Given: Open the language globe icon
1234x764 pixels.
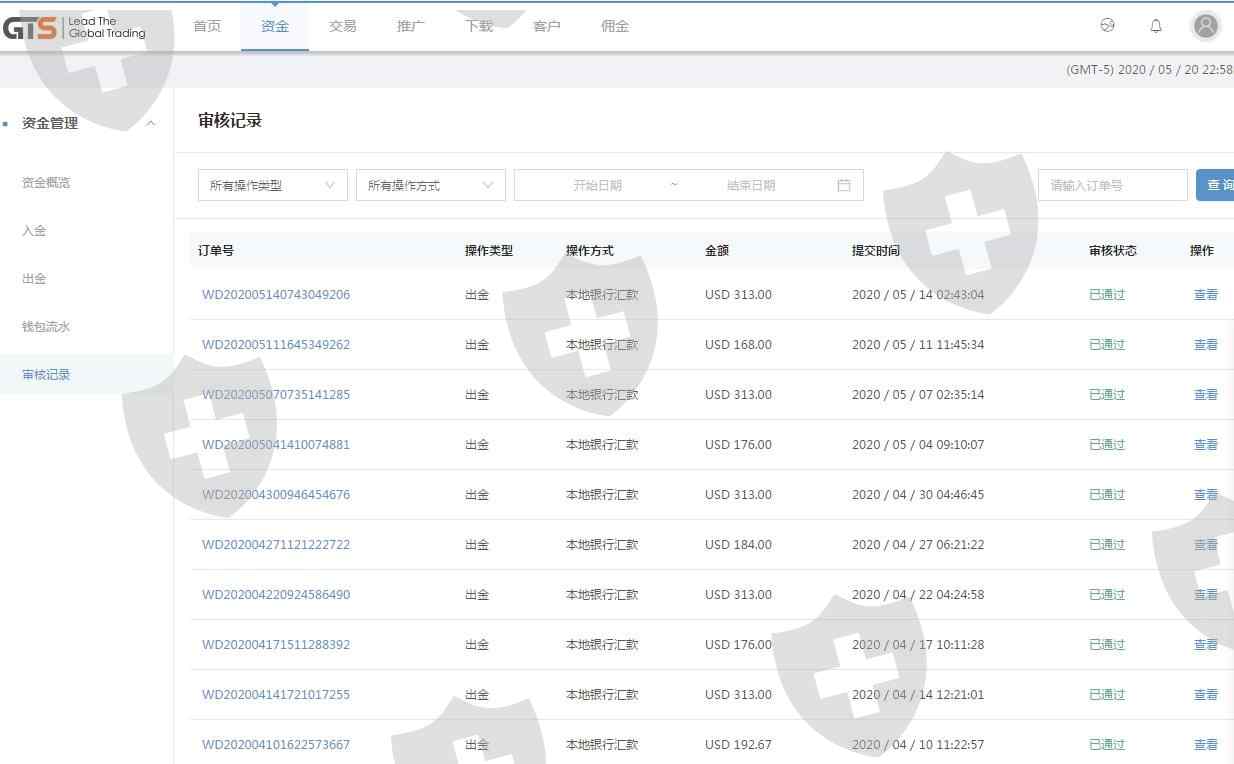Looking at the screenshot, I should point(1107,26).
